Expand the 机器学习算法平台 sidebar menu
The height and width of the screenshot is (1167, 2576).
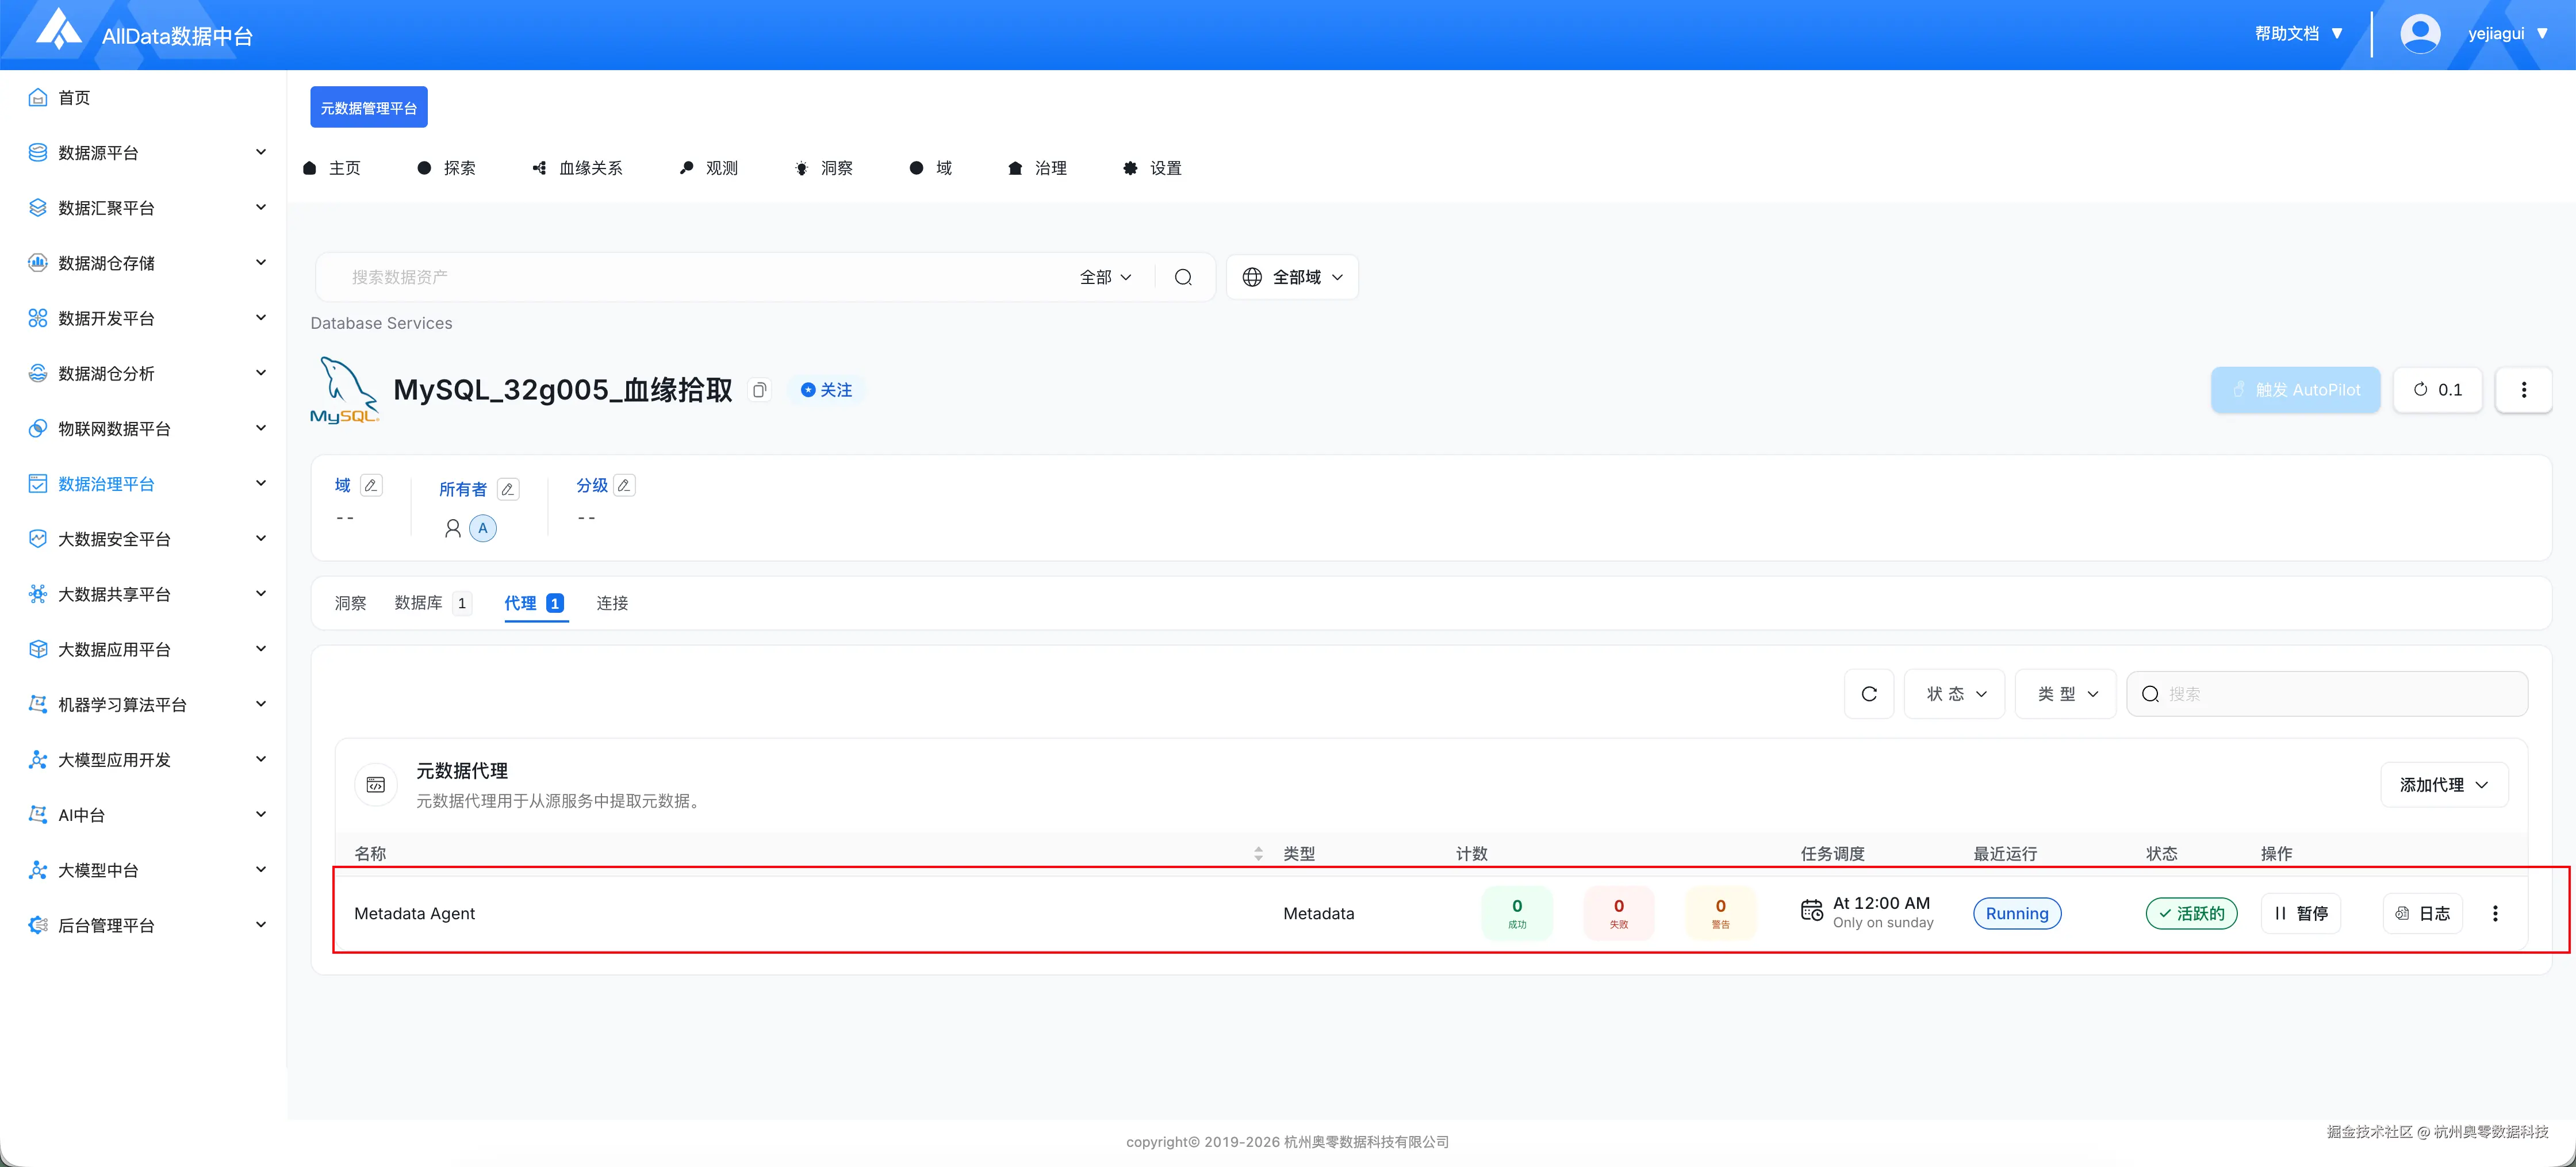pos(261,704)
